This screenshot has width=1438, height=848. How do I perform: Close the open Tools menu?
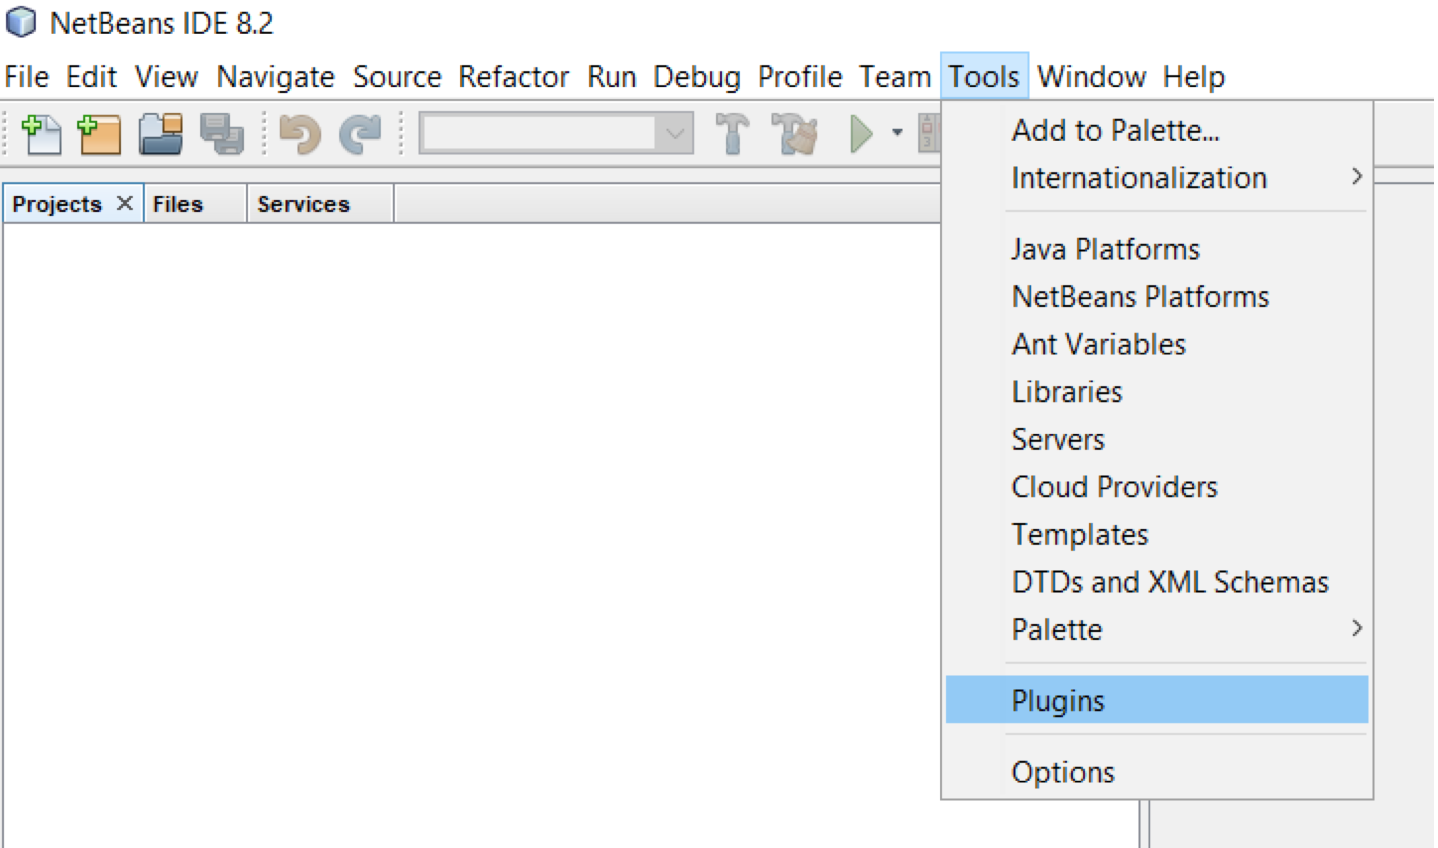point(984,77)
